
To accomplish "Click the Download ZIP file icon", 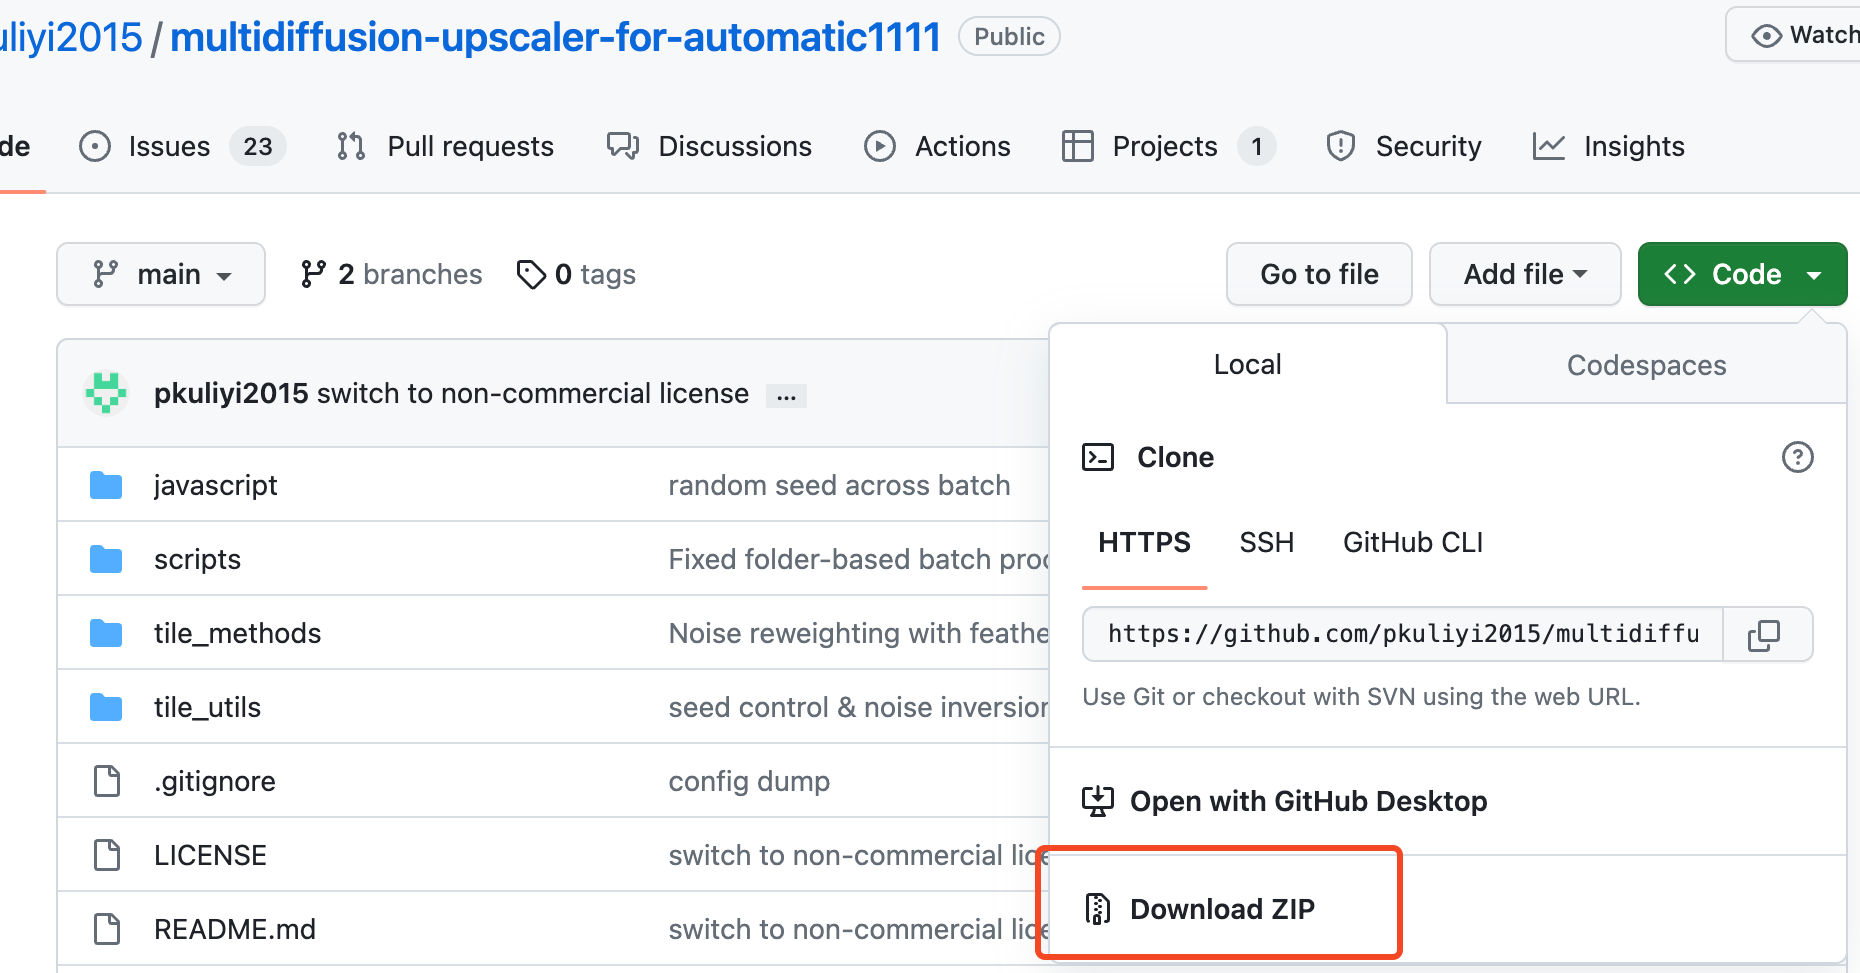I will coord(1098,909).
